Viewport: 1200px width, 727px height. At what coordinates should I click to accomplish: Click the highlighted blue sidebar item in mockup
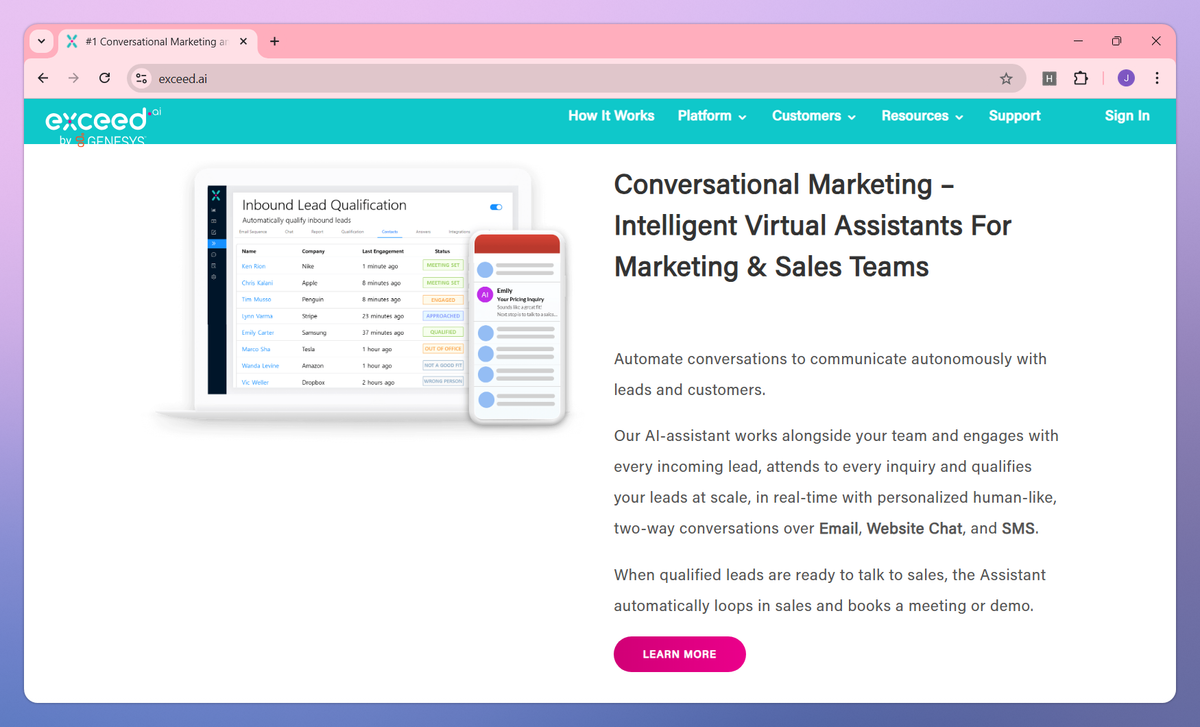pos(216,243)
